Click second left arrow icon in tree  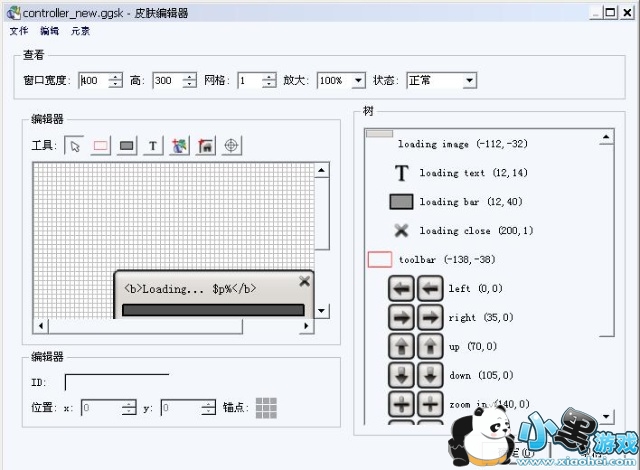(x=430, y=288)
